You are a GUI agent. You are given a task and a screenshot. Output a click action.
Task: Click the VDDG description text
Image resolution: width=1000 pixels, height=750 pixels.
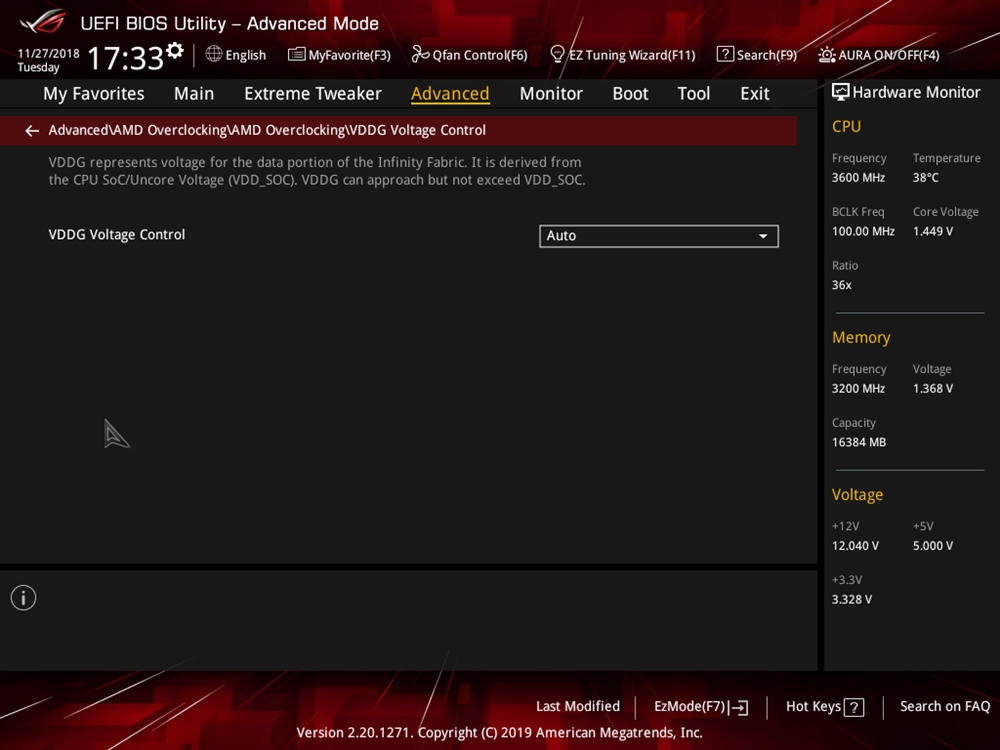pyautogui.click(x=317, y=171)
